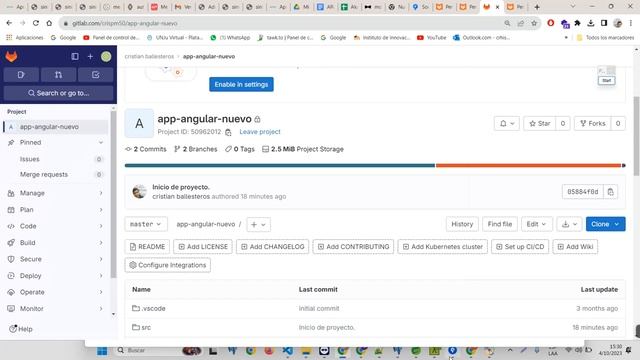640x360 pixels.
Task: Click Add CONTRIBUTING
Action: [x=353, y=247]
